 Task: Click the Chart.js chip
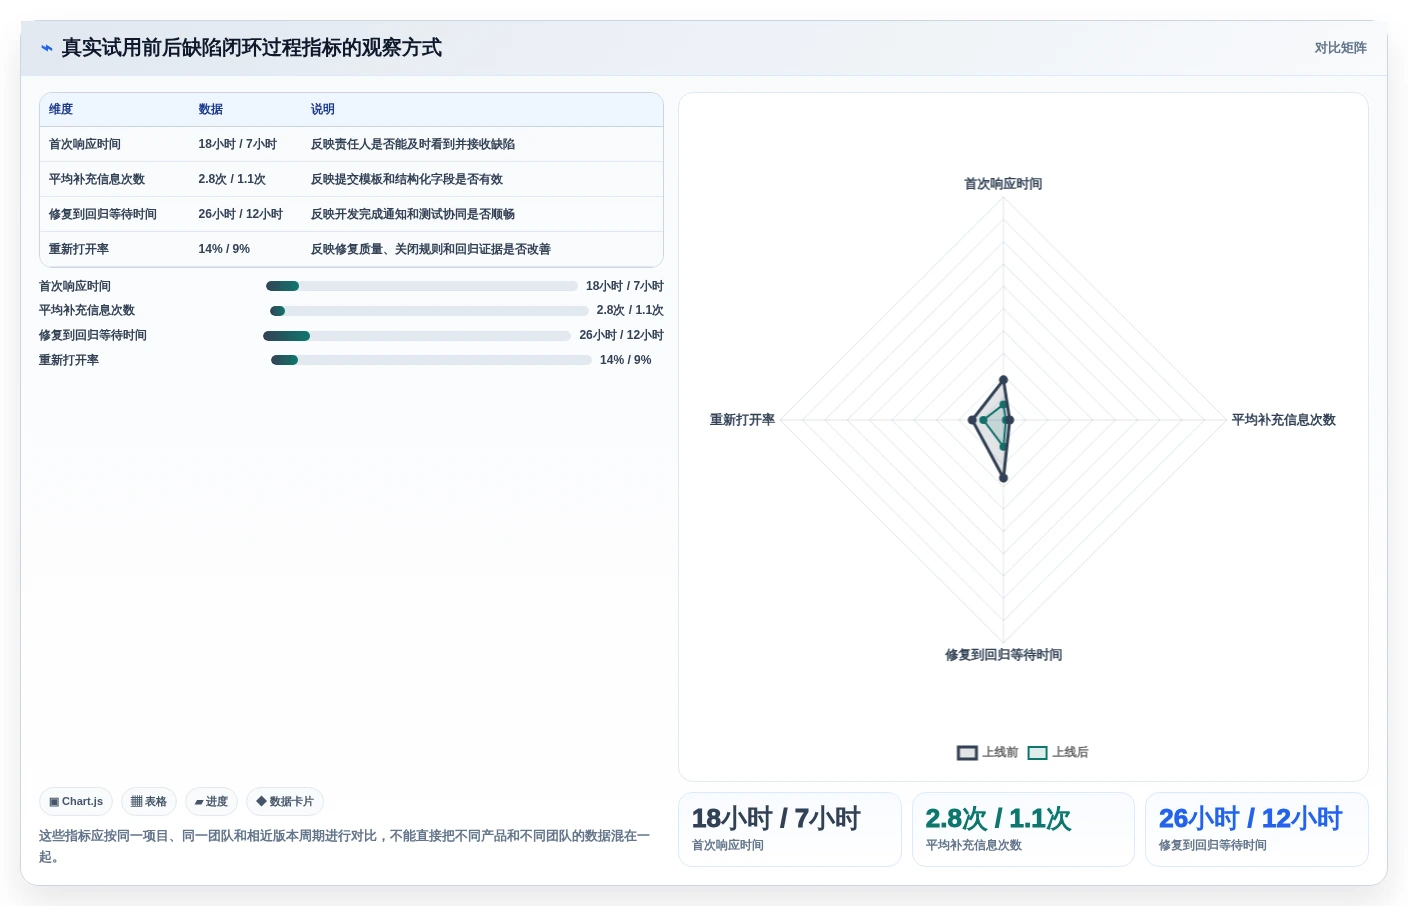pos(76,802)
